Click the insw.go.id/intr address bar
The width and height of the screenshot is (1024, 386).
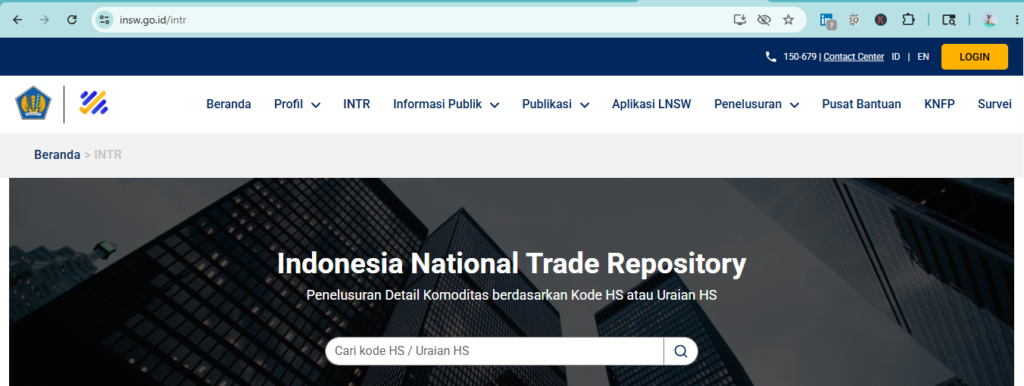(418, 20)
